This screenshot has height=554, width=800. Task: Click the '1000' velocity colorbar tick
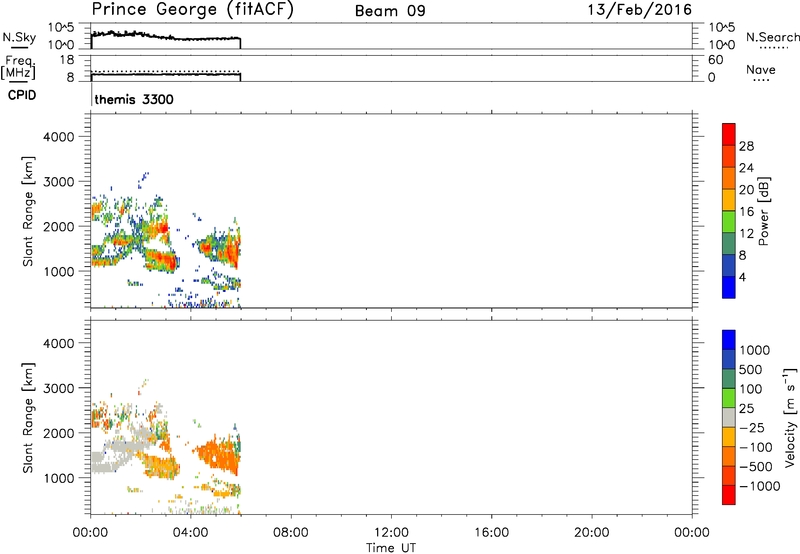coord(755,350)
